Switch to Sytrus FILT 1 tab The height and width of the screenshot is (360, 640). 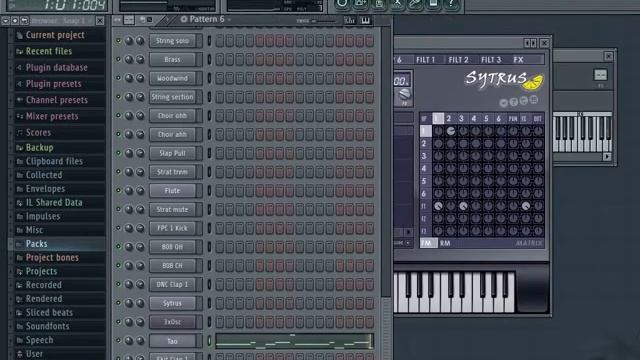[x=426, y=60]
